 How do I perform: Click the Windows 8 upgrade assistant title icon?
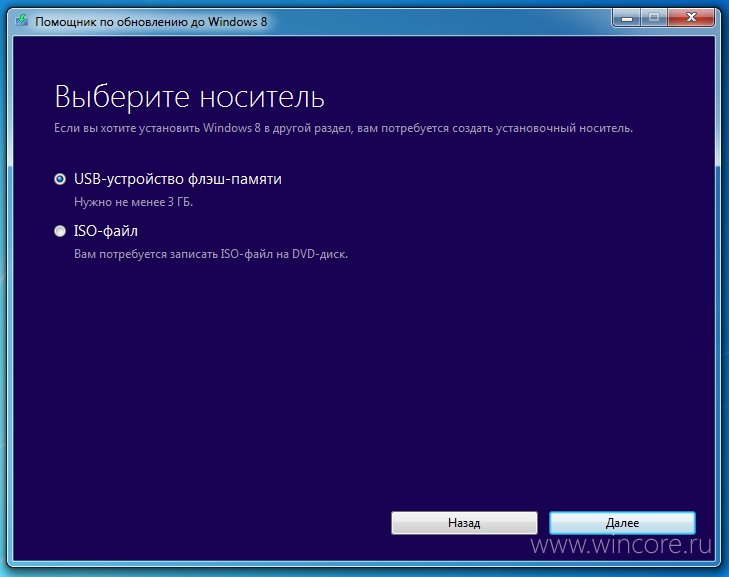pyautogui.click(x=21, y=21)
